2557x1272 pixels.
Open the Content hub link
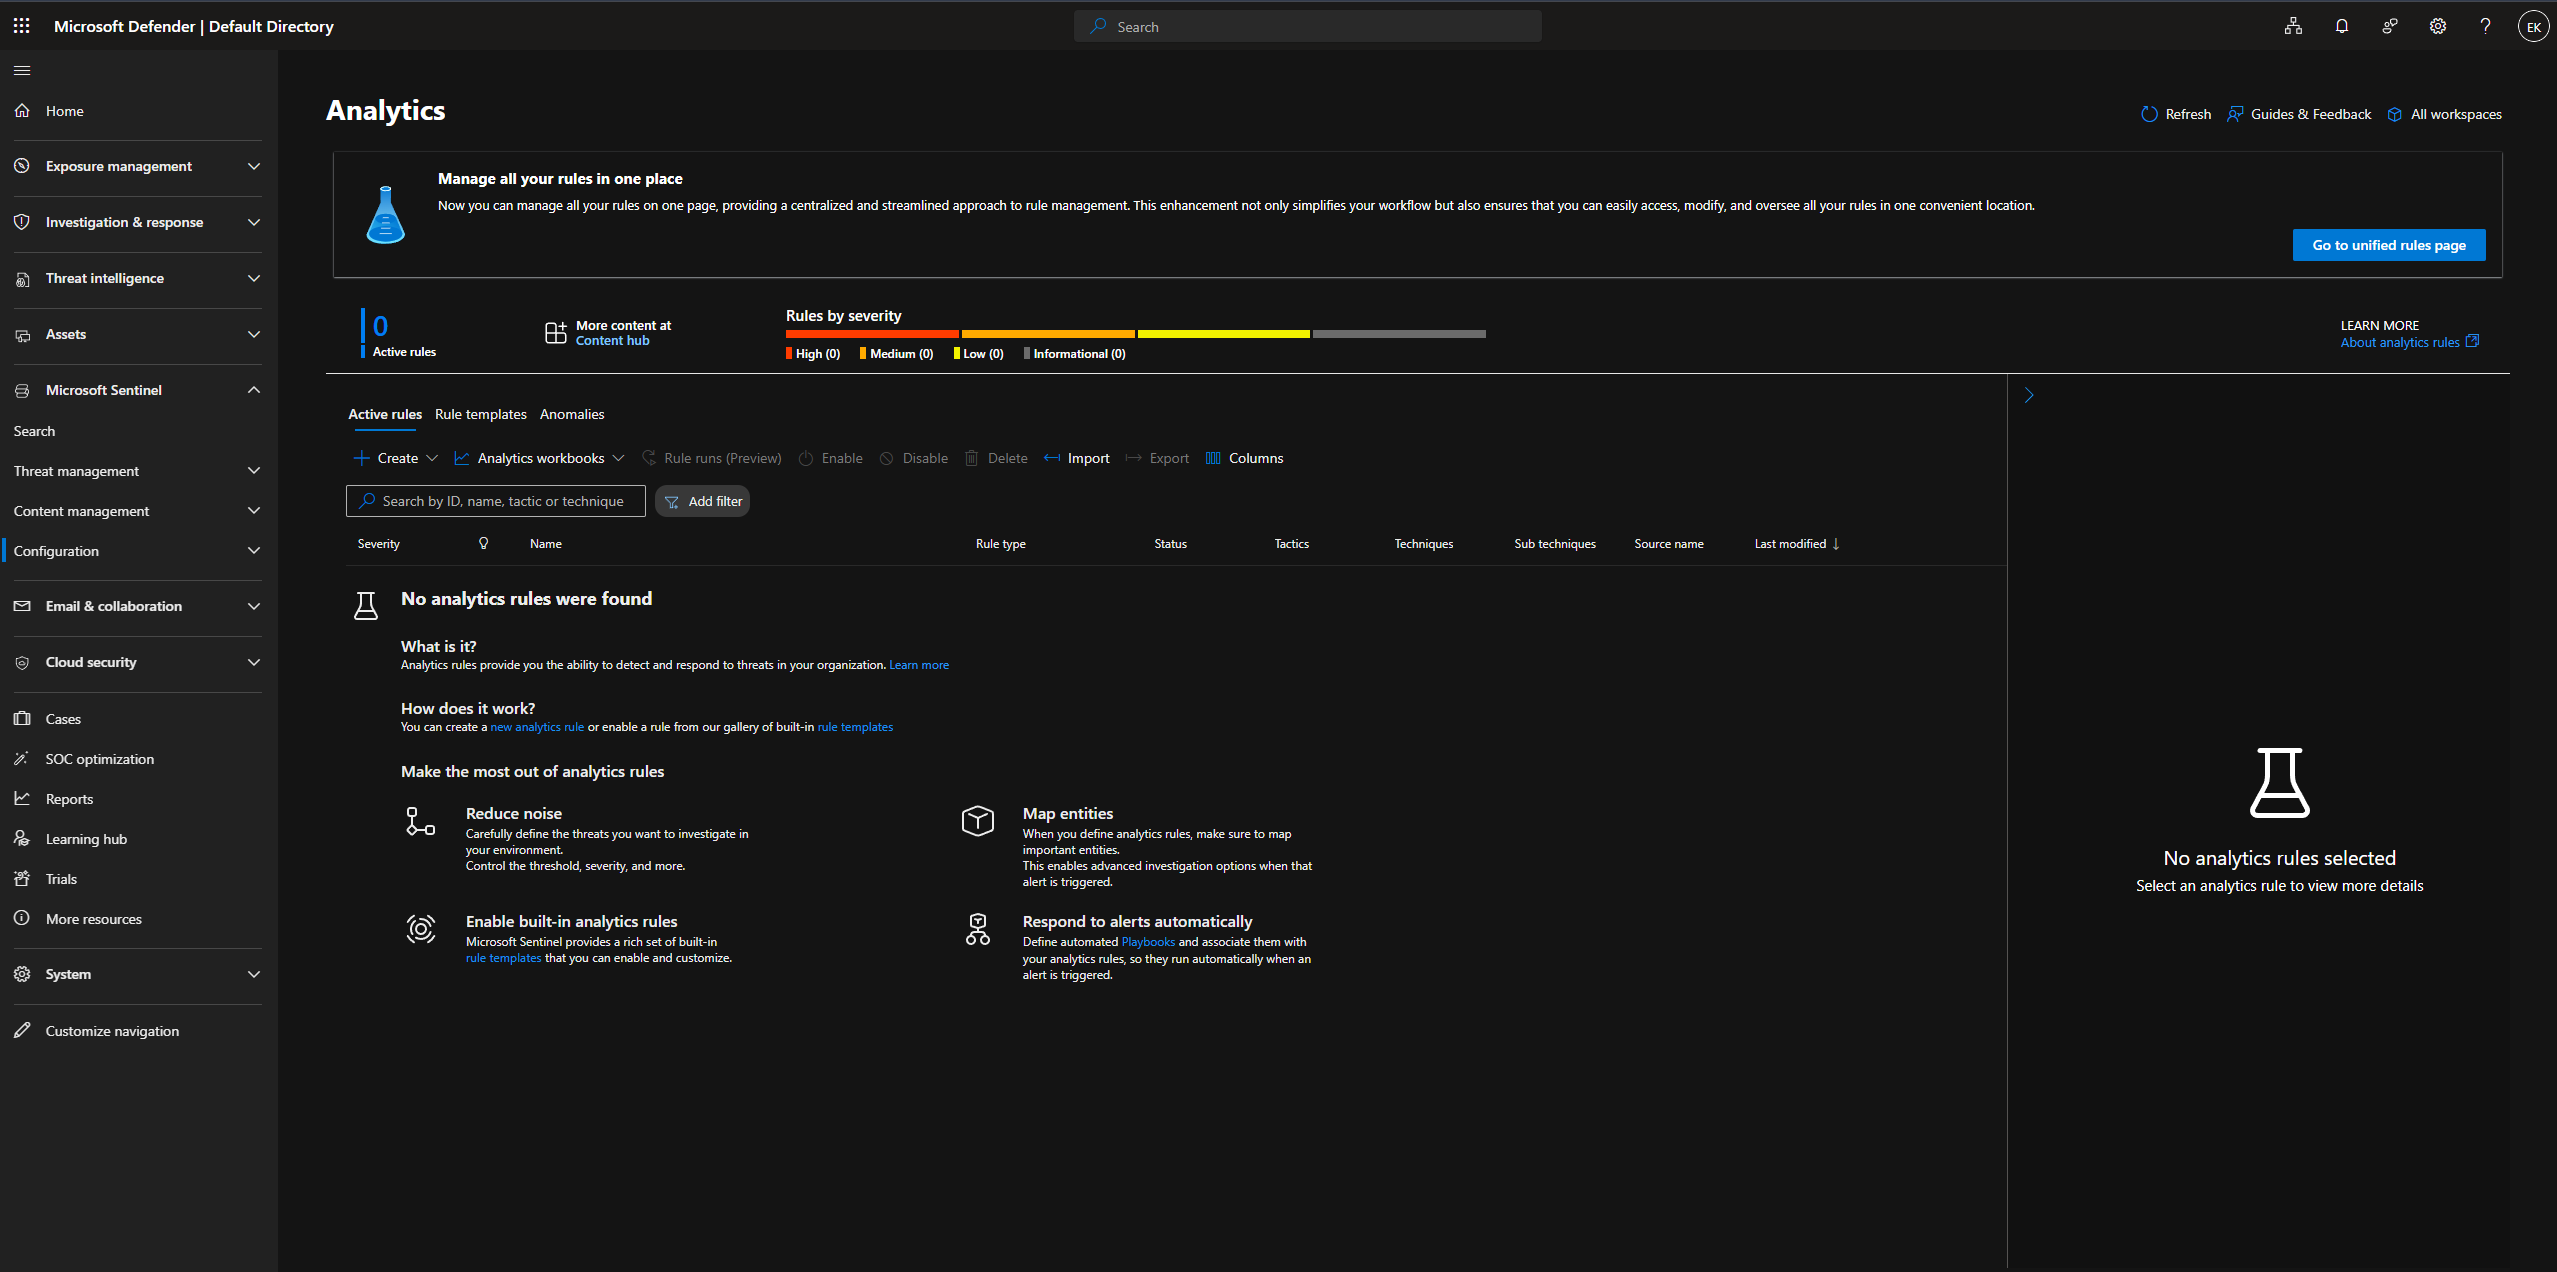coord(612,341)
